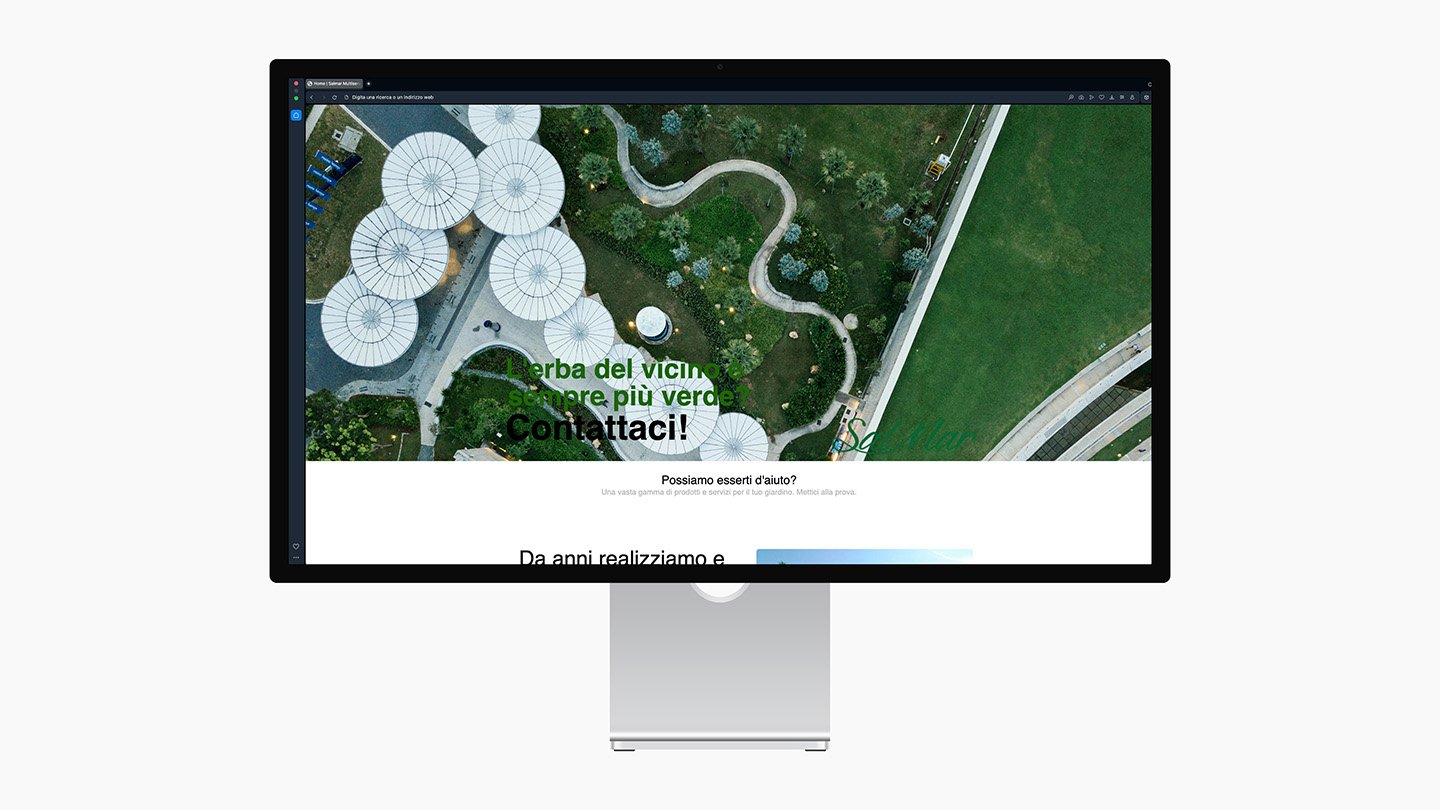Click the blue sky thumbnail image
The image size is (1440, 810).
tap(864, 556)
